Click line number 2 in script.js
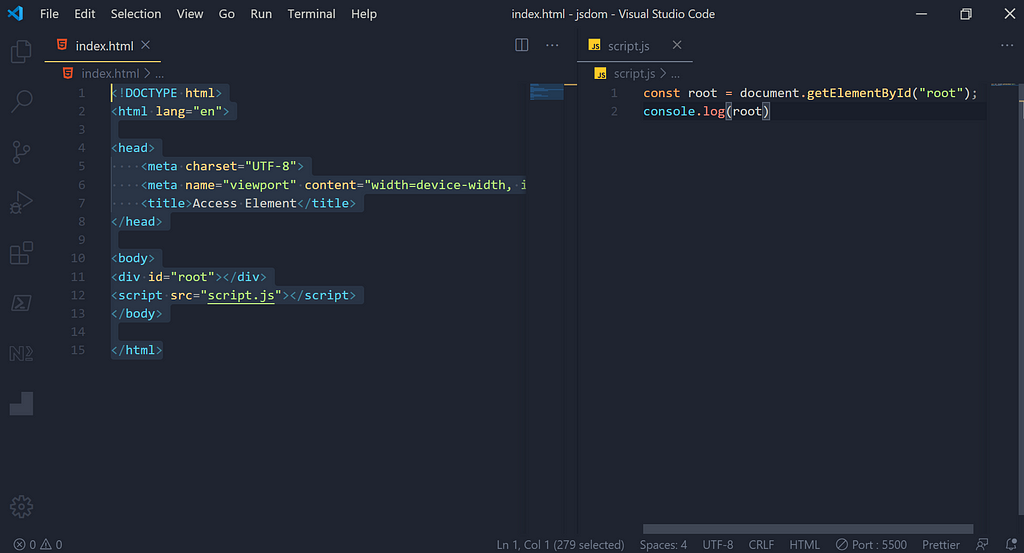This screenshot has height=553, width=1024. 614,111
